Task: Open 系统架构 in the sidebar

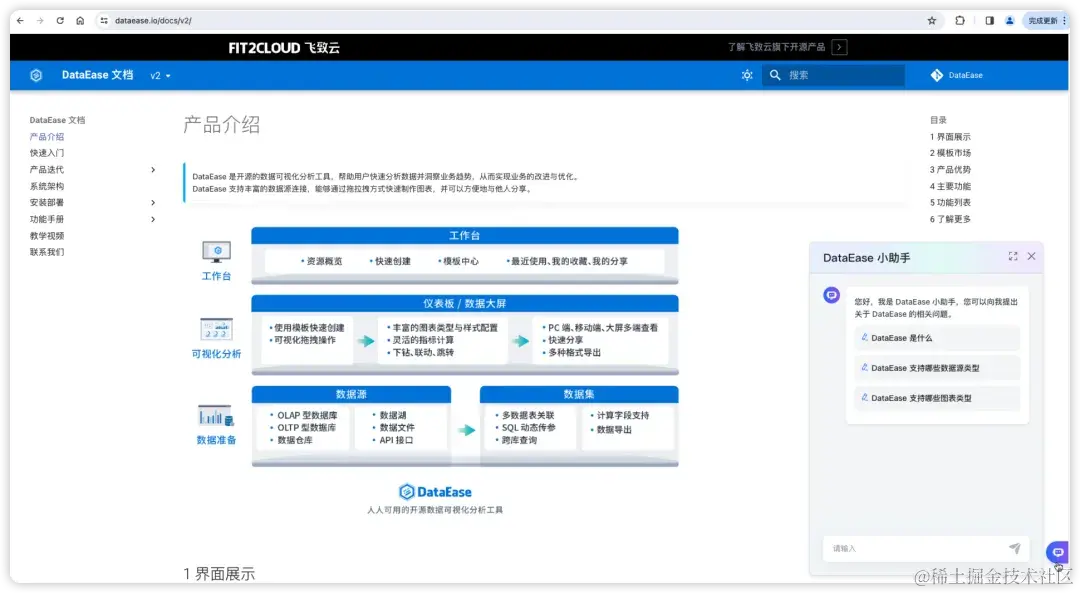Action: 47,186
